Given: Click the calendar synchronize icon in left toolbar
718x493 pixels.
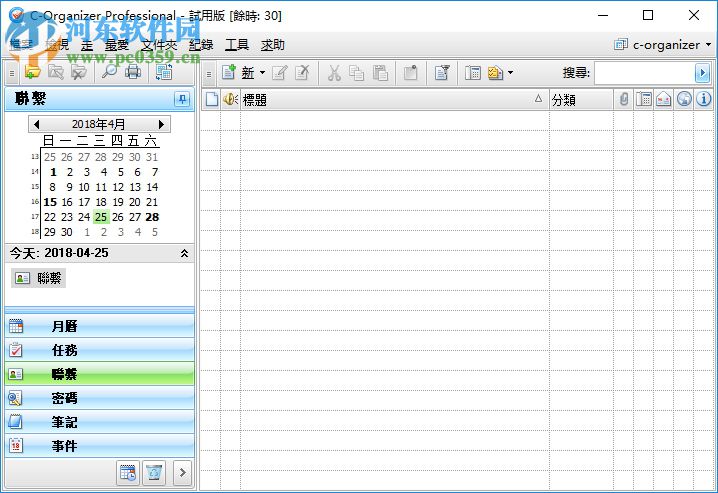Looking at the screenshot, I should point(163,72).
